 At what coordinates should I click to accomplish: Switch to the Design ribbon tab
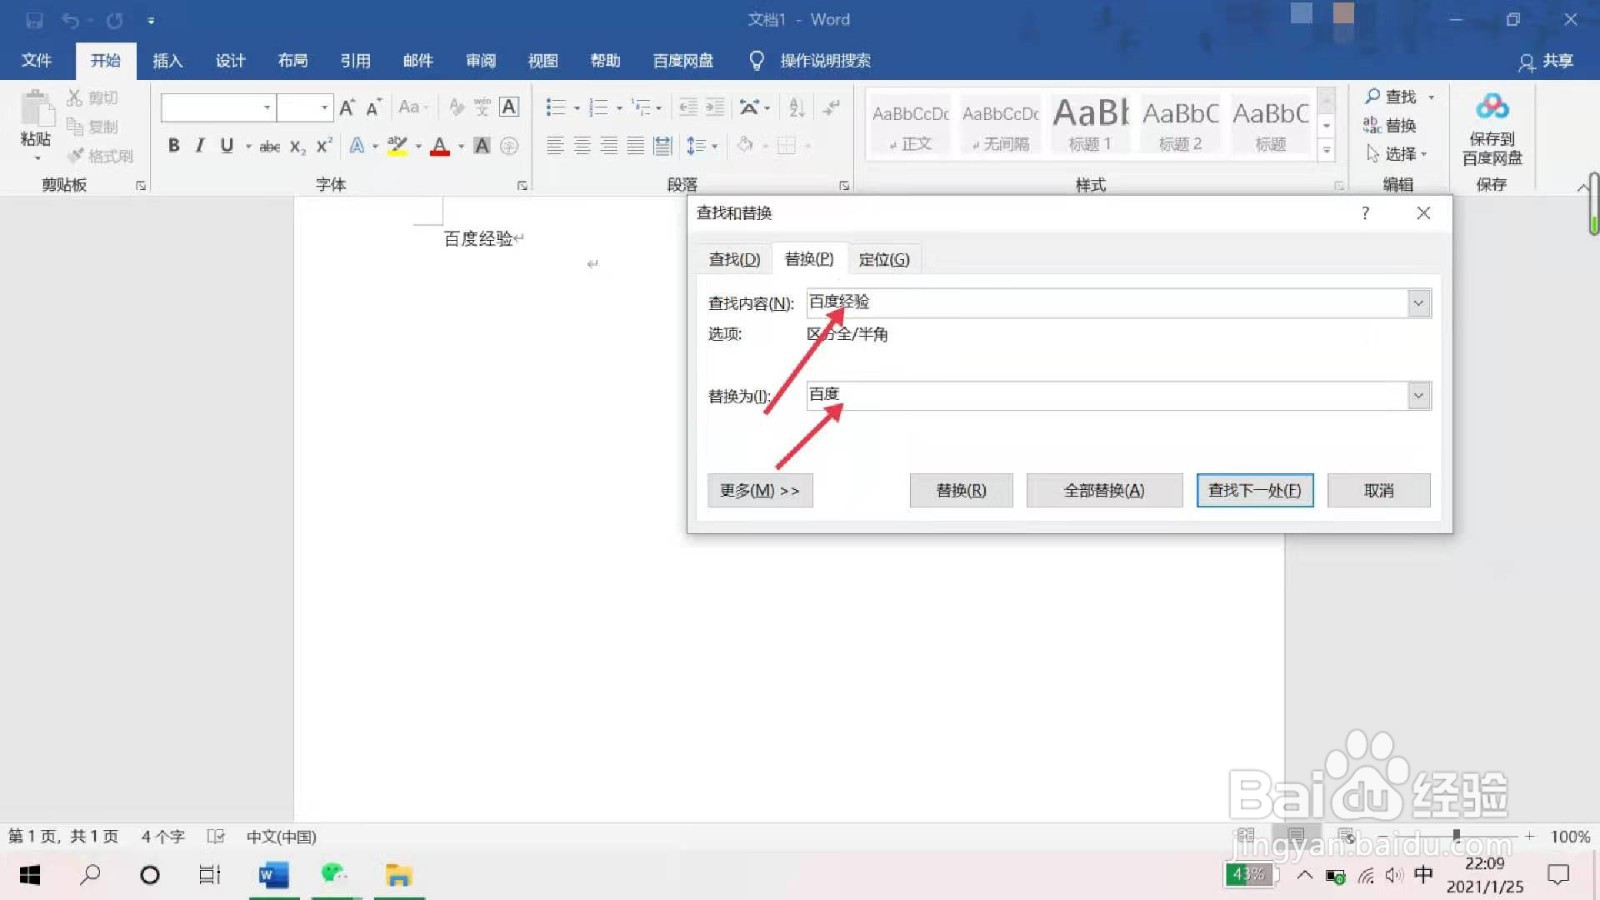[230, 61]
